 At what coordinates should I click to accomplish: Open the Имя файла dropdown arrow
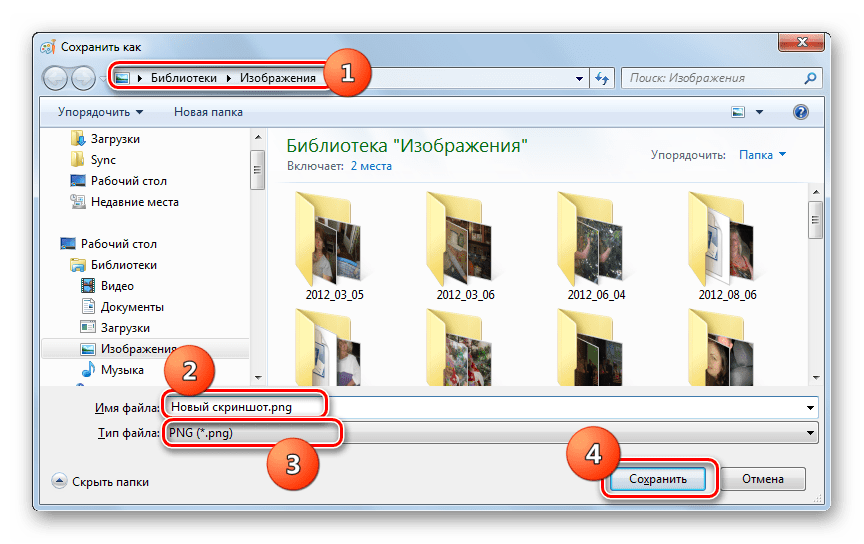pyautogui.click(x=810, y=408)
